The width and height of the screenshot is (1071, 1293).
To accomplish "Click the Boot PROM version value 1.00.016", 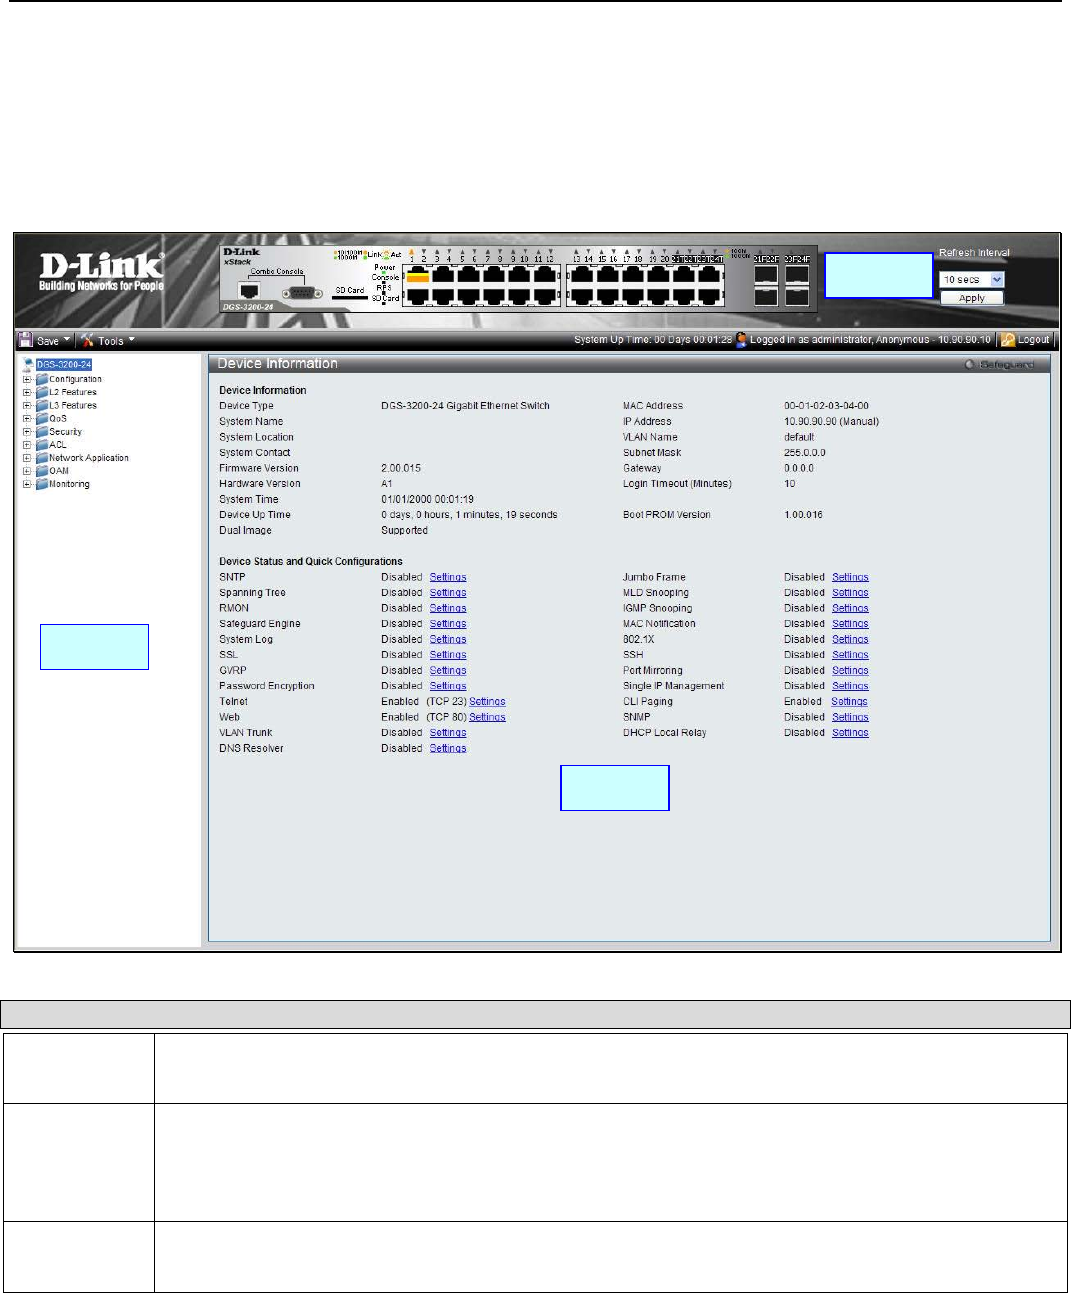I will click(803, 515).
